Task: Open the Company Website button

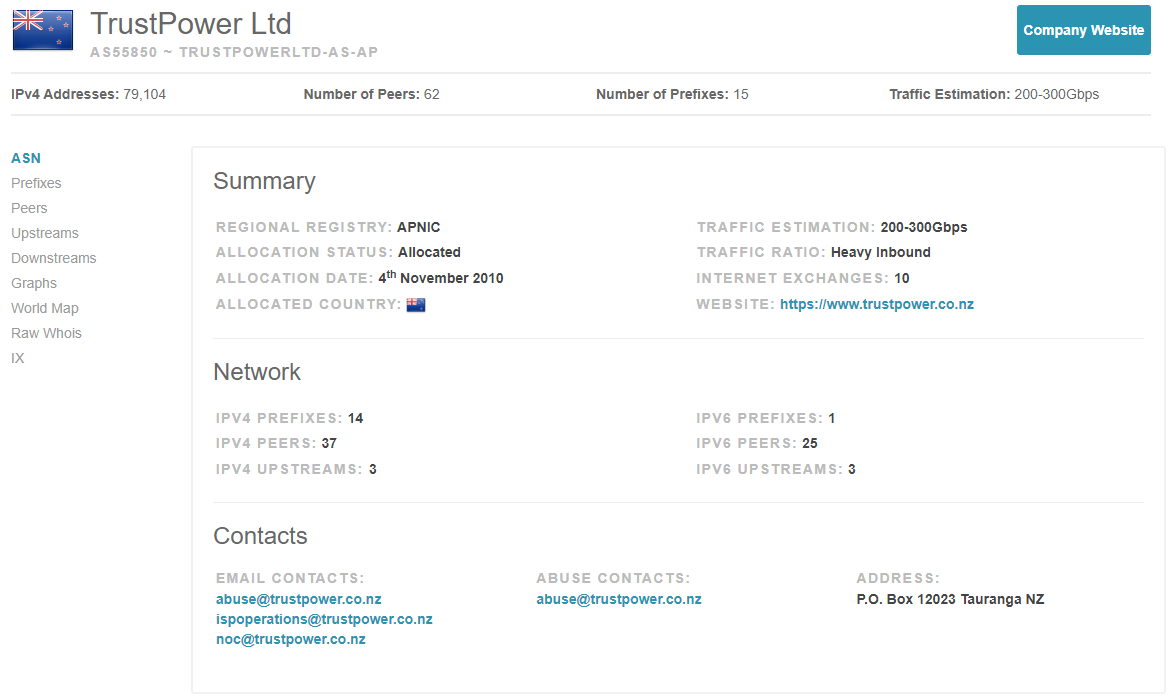Action: (1083, 30)
